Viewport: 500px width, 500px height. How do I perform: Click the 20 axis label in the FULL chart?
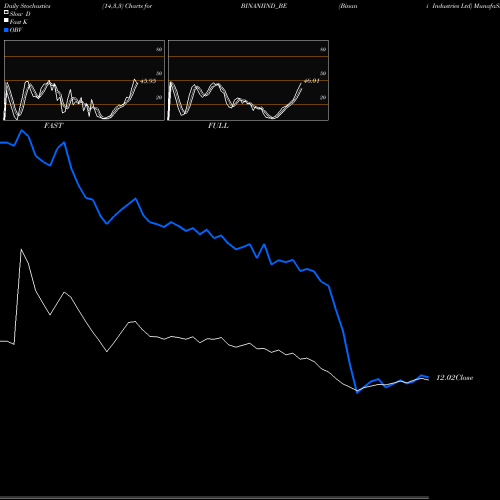(x=323, y=97)
